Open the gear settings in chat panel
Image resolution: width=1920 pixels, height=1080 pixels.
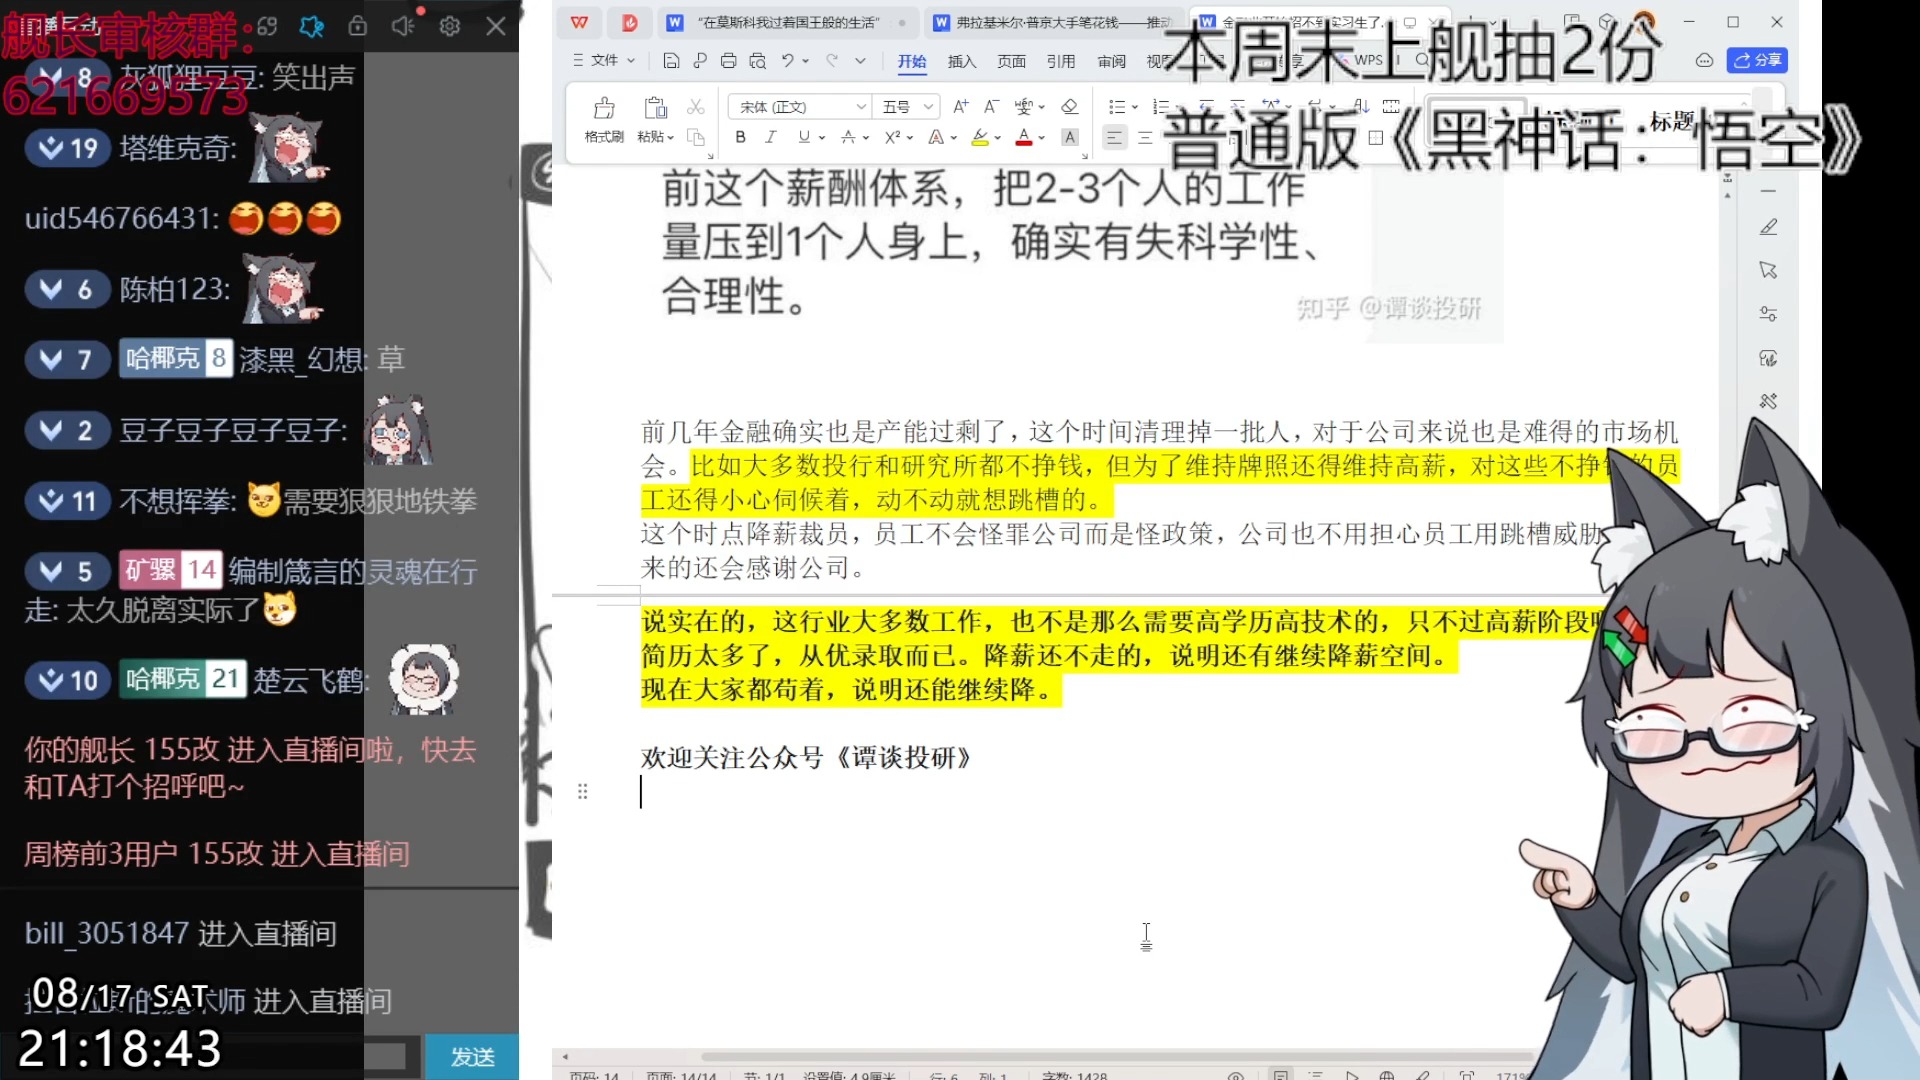coord(450,26)
